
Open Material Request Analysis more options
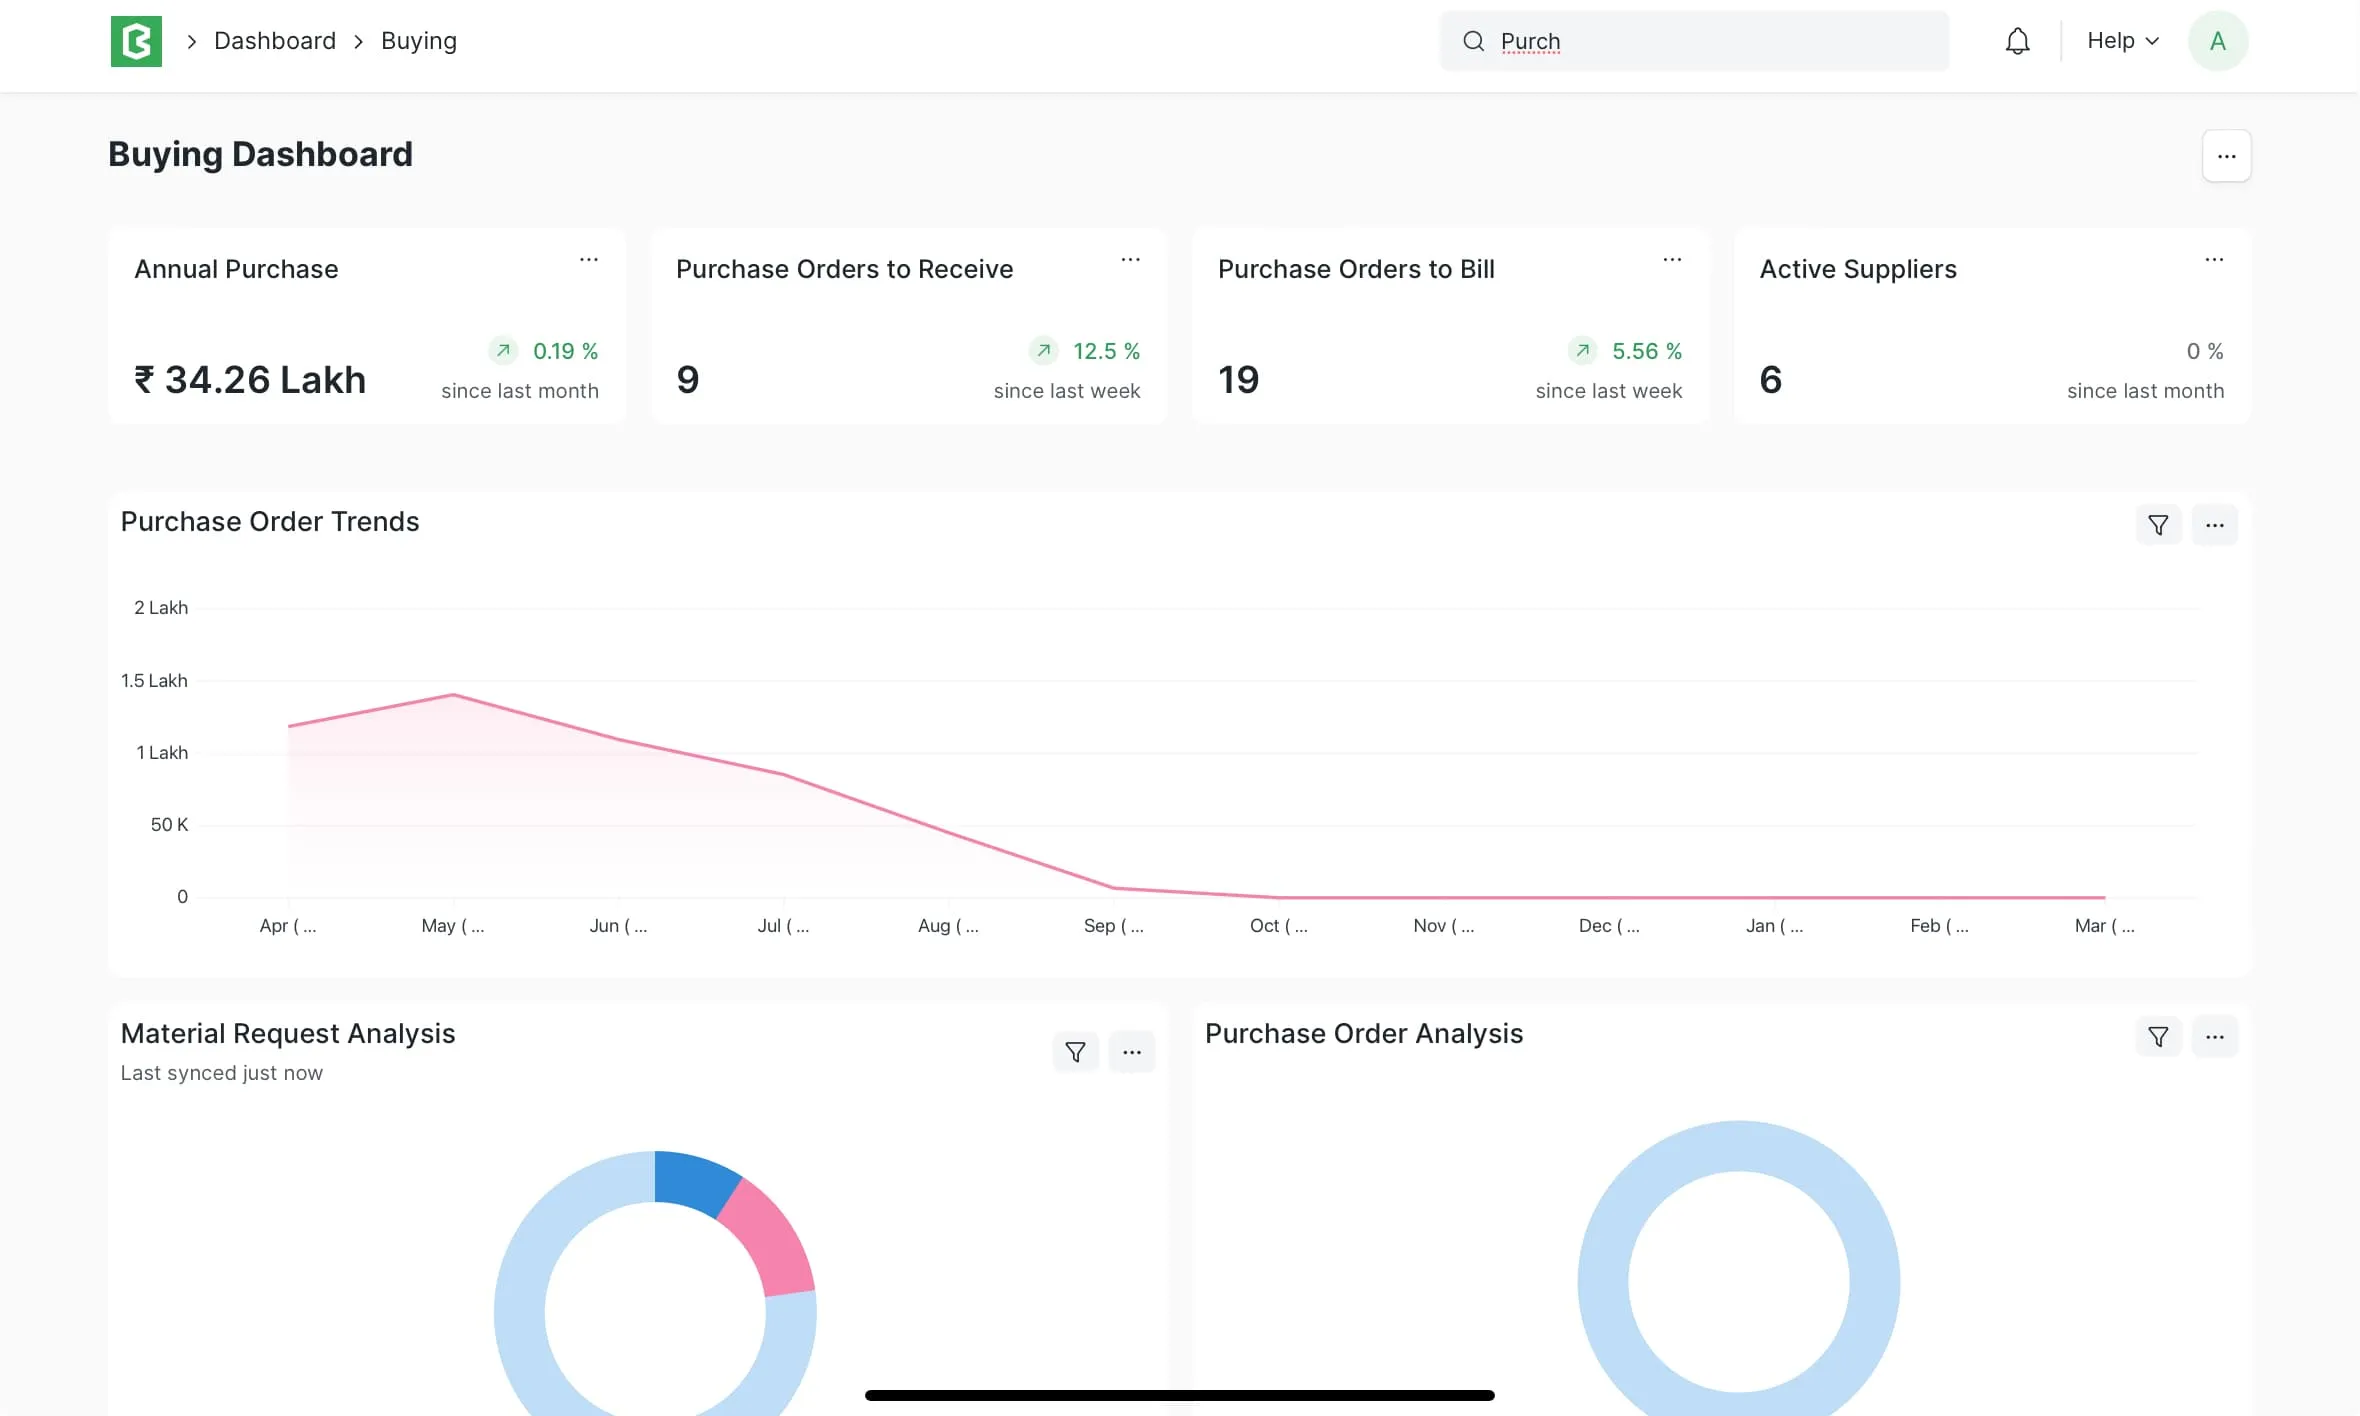coord(1131,1052)
